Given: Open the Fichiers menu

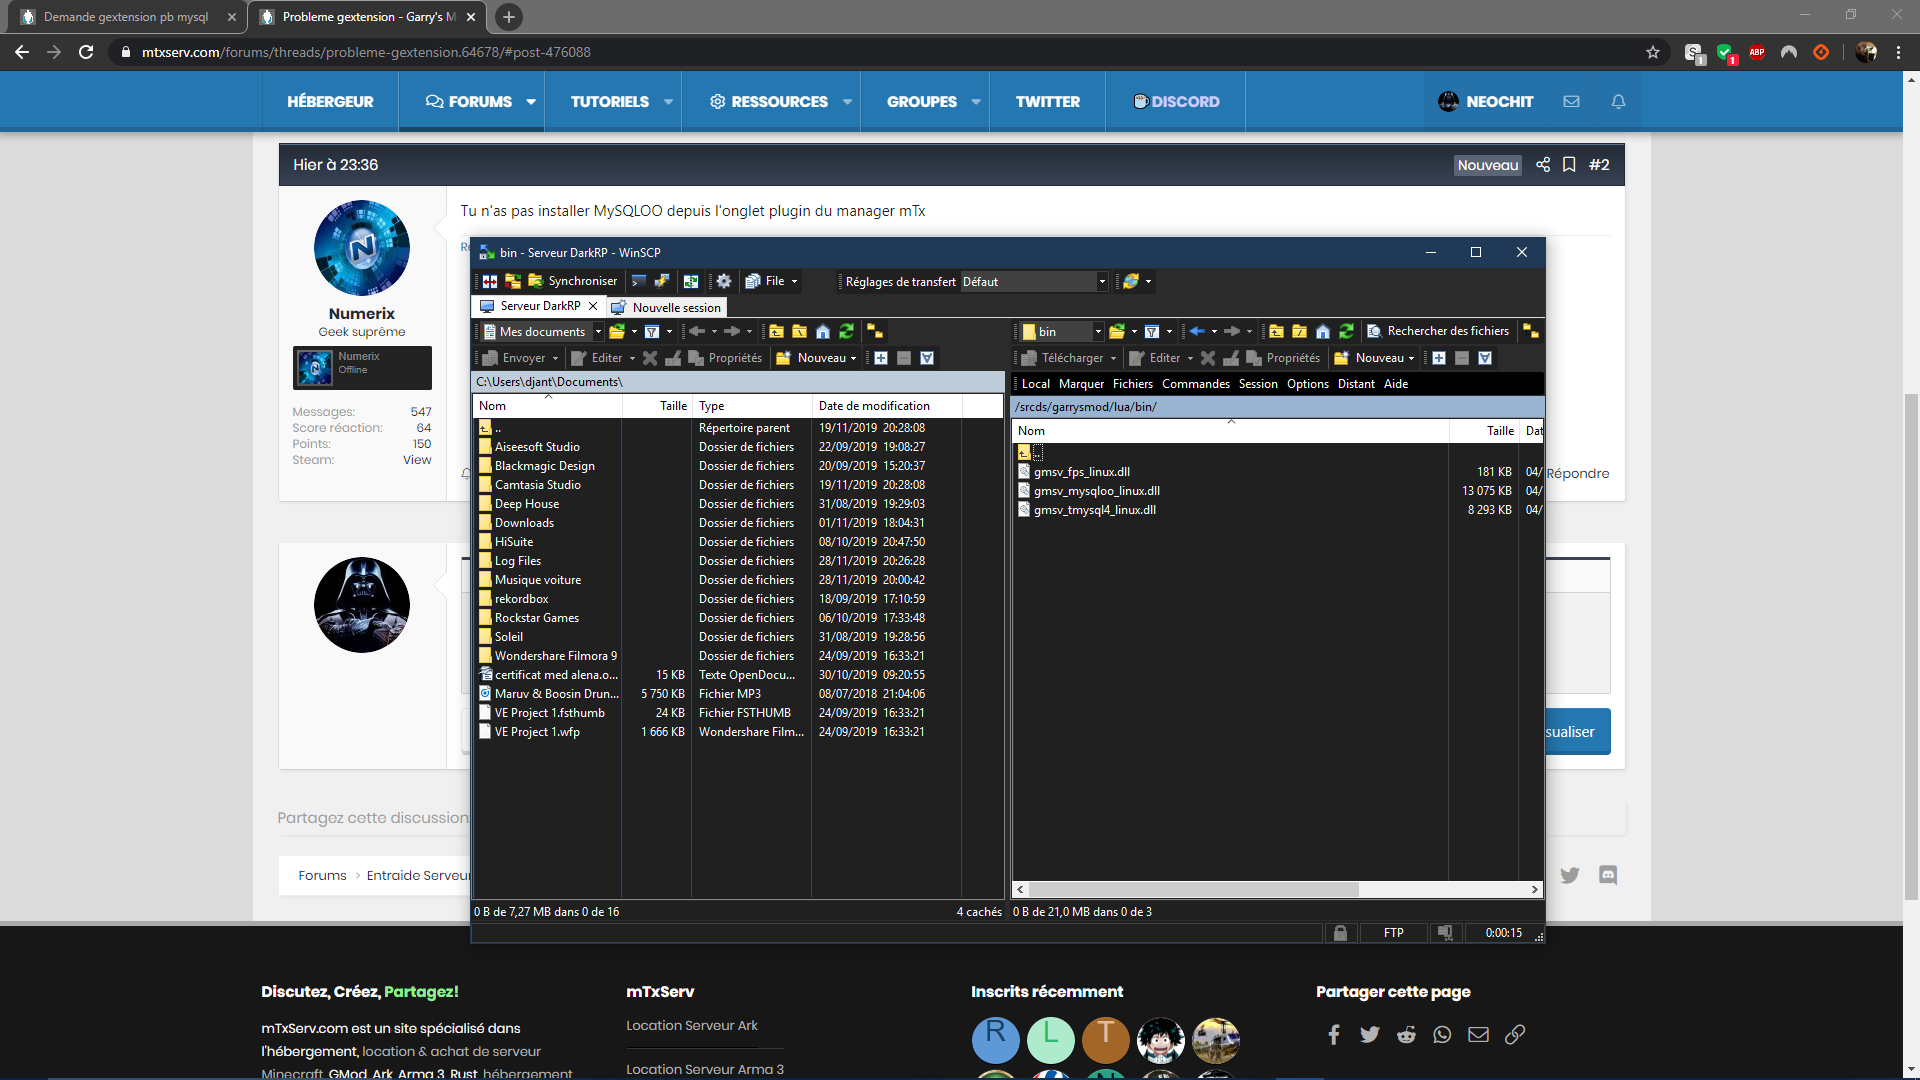Looking at the screenshot, I should point(1133,384).
